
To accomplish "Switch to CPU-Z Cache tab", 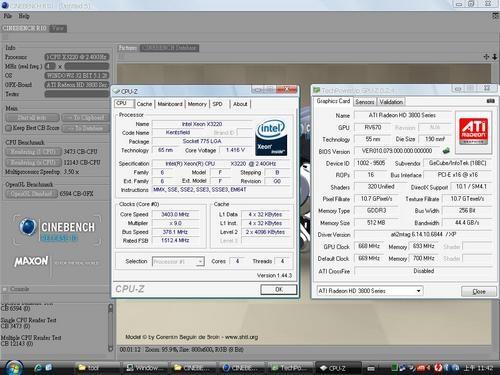I will tap(144, 104).
